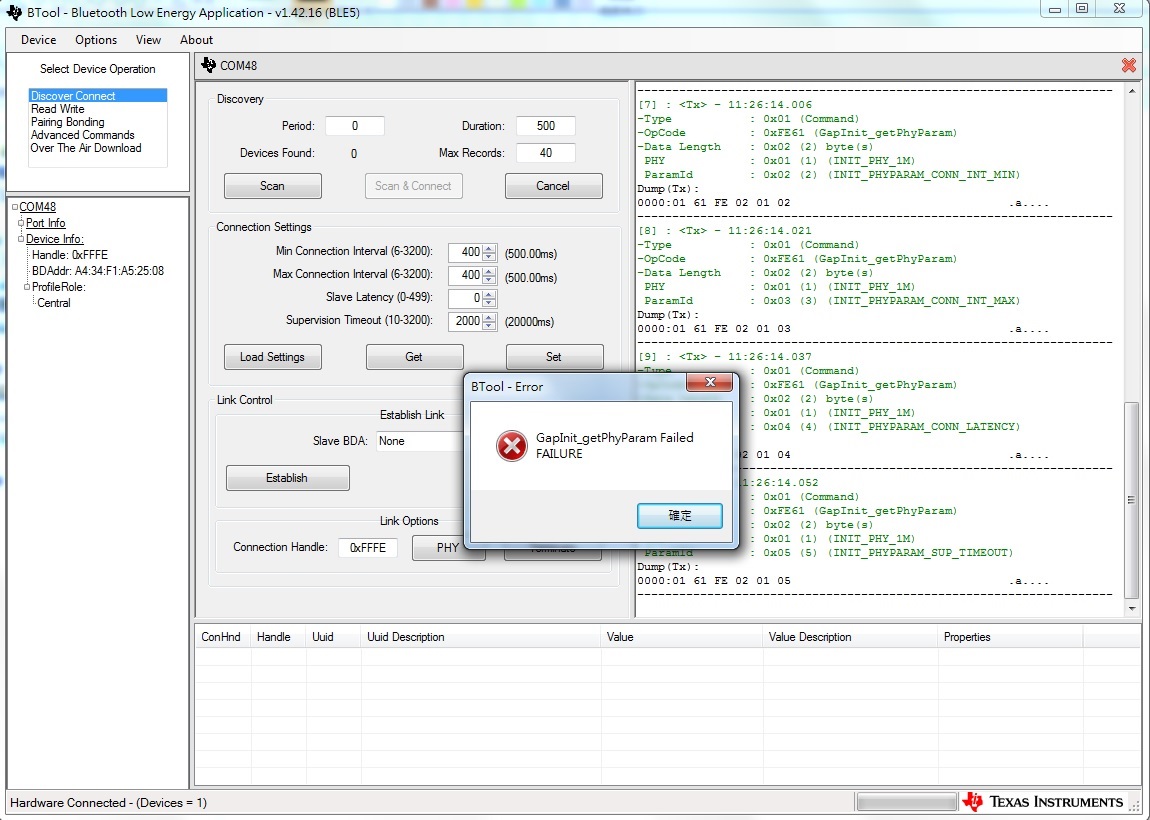Viewport: 1150px width, 820px height.
Task: Click the Set connection settings button
Action: coord(554,356)
